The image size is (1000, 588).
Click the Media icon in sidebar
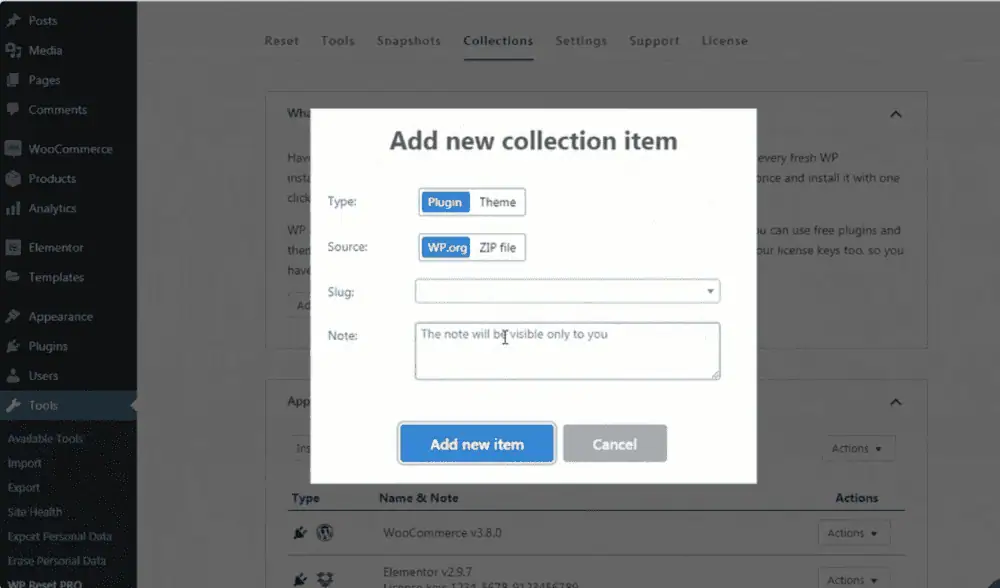(13, 51)
